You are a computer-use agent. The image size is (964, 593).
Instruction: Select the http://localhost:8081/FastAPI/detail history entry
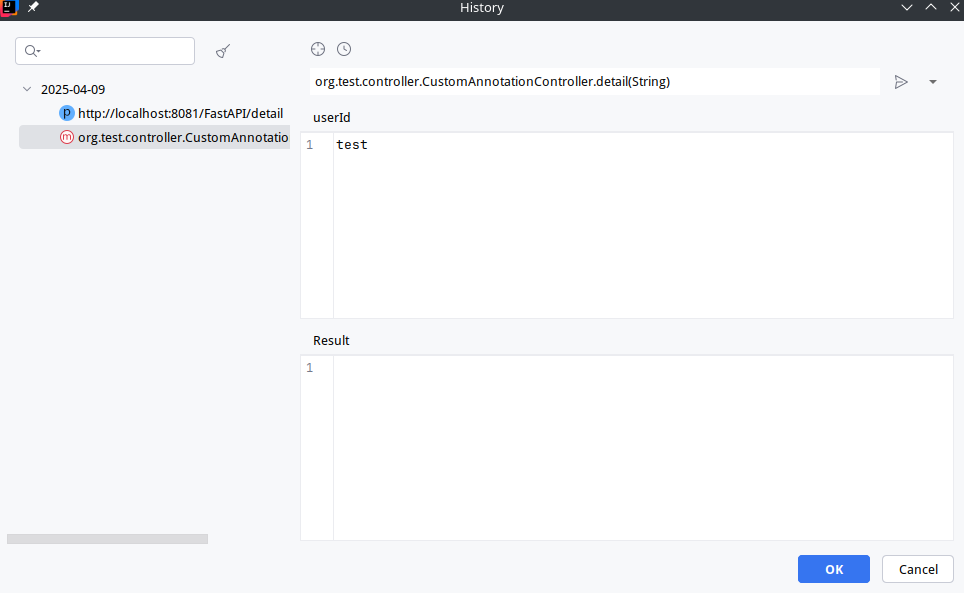pos(180,113)
